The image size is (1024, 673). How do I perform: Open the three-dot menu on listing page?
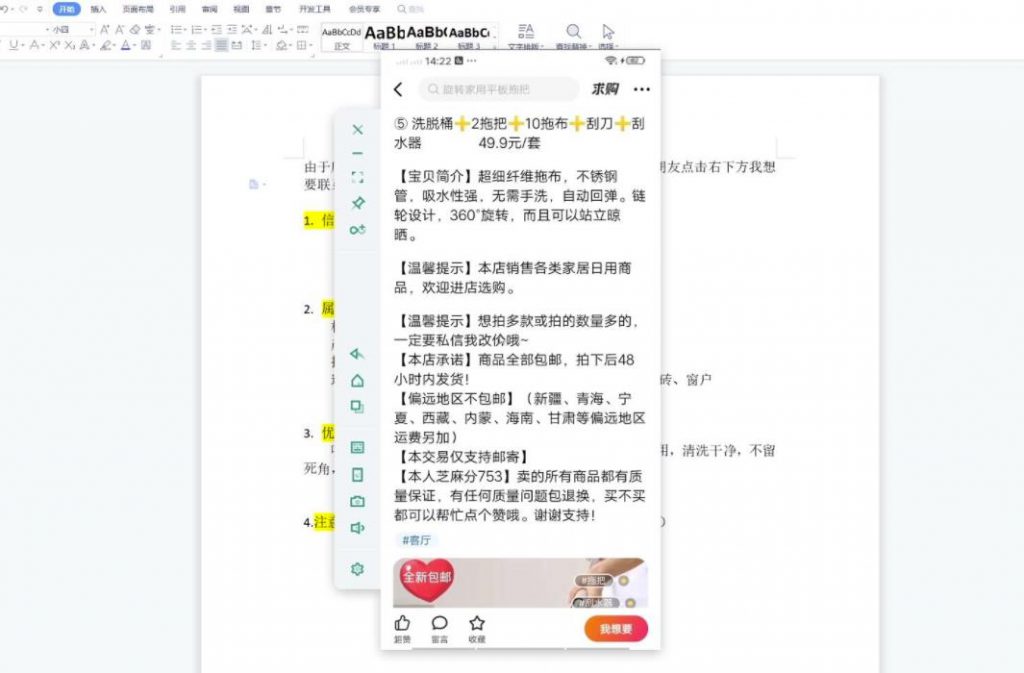click(x=641, y=90)
